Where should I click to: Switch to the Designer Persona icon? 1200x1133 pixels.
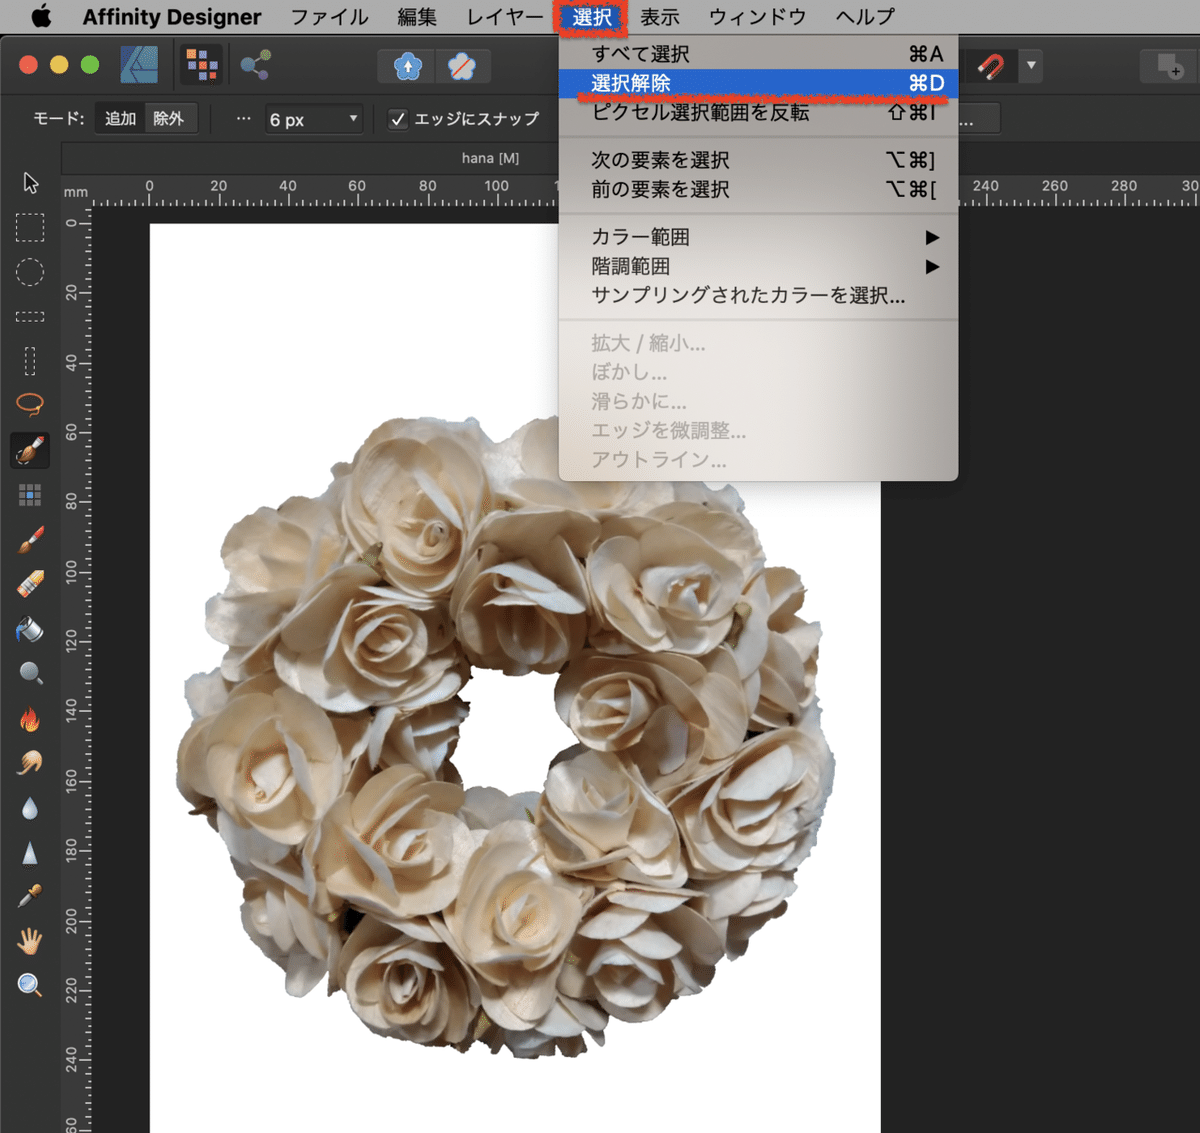tap(139, 65)
